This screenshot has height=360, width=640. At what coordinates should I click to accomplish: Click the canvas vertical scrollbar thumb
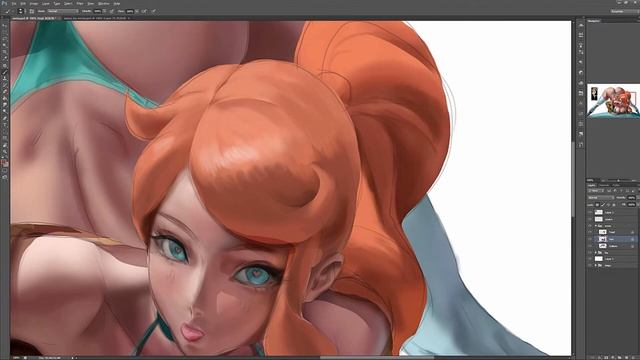573,178
